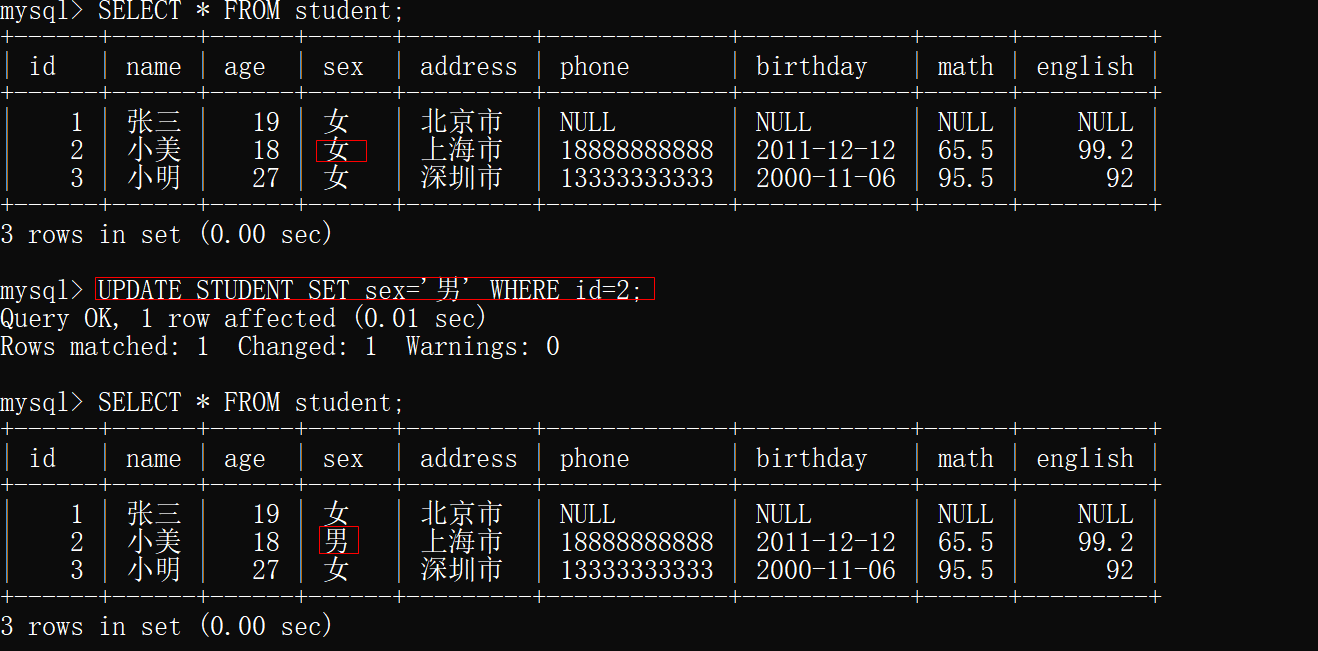The height and width of the screenshot is (651, 1318).
Task: Click 深圳市 in the top table
Action: (x=461, y=178)
